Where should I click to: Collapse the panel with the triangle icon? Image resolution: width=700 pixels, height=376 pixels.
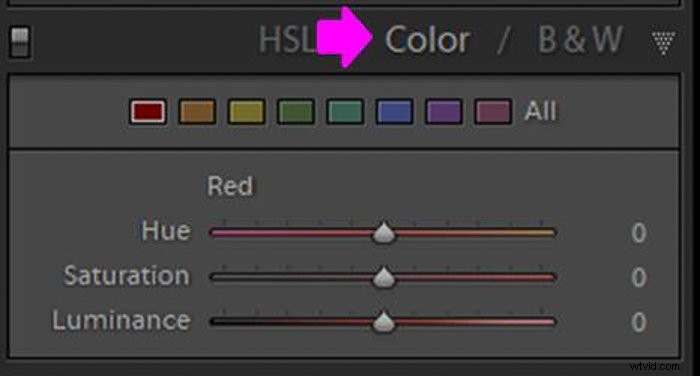point(663,43)
